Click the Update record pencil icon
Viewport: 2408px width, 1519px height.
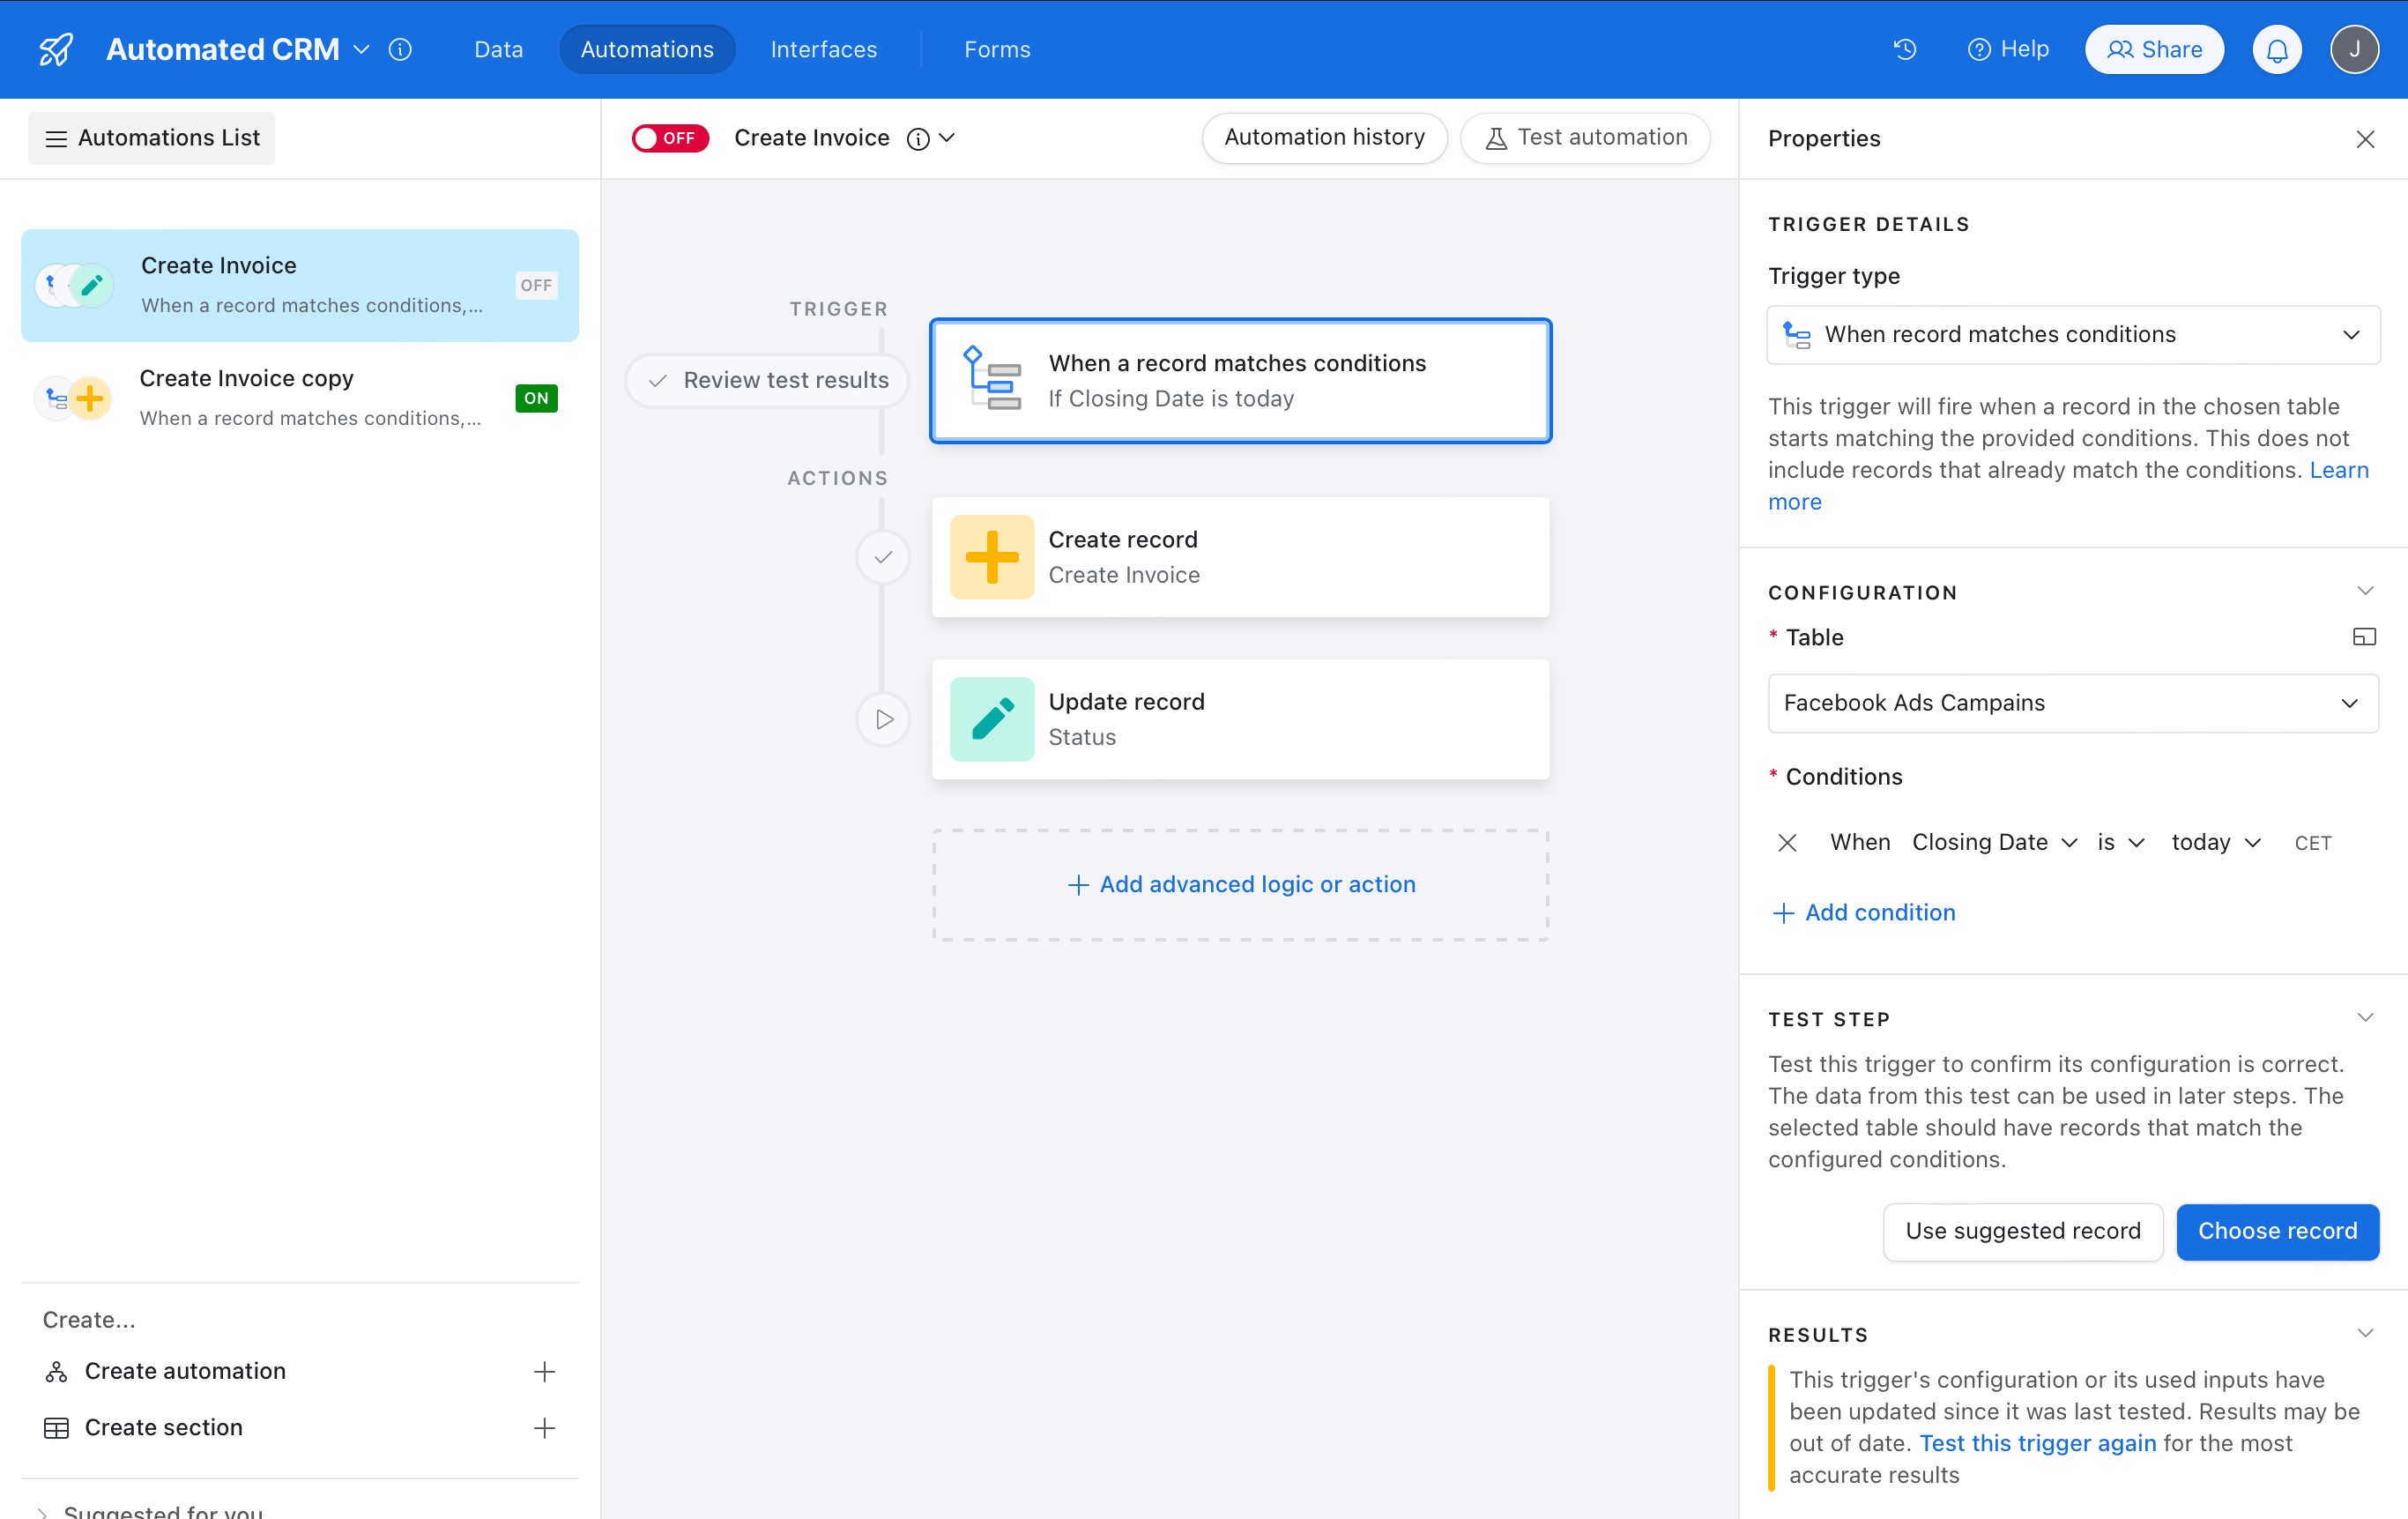[x=991, y=719]
